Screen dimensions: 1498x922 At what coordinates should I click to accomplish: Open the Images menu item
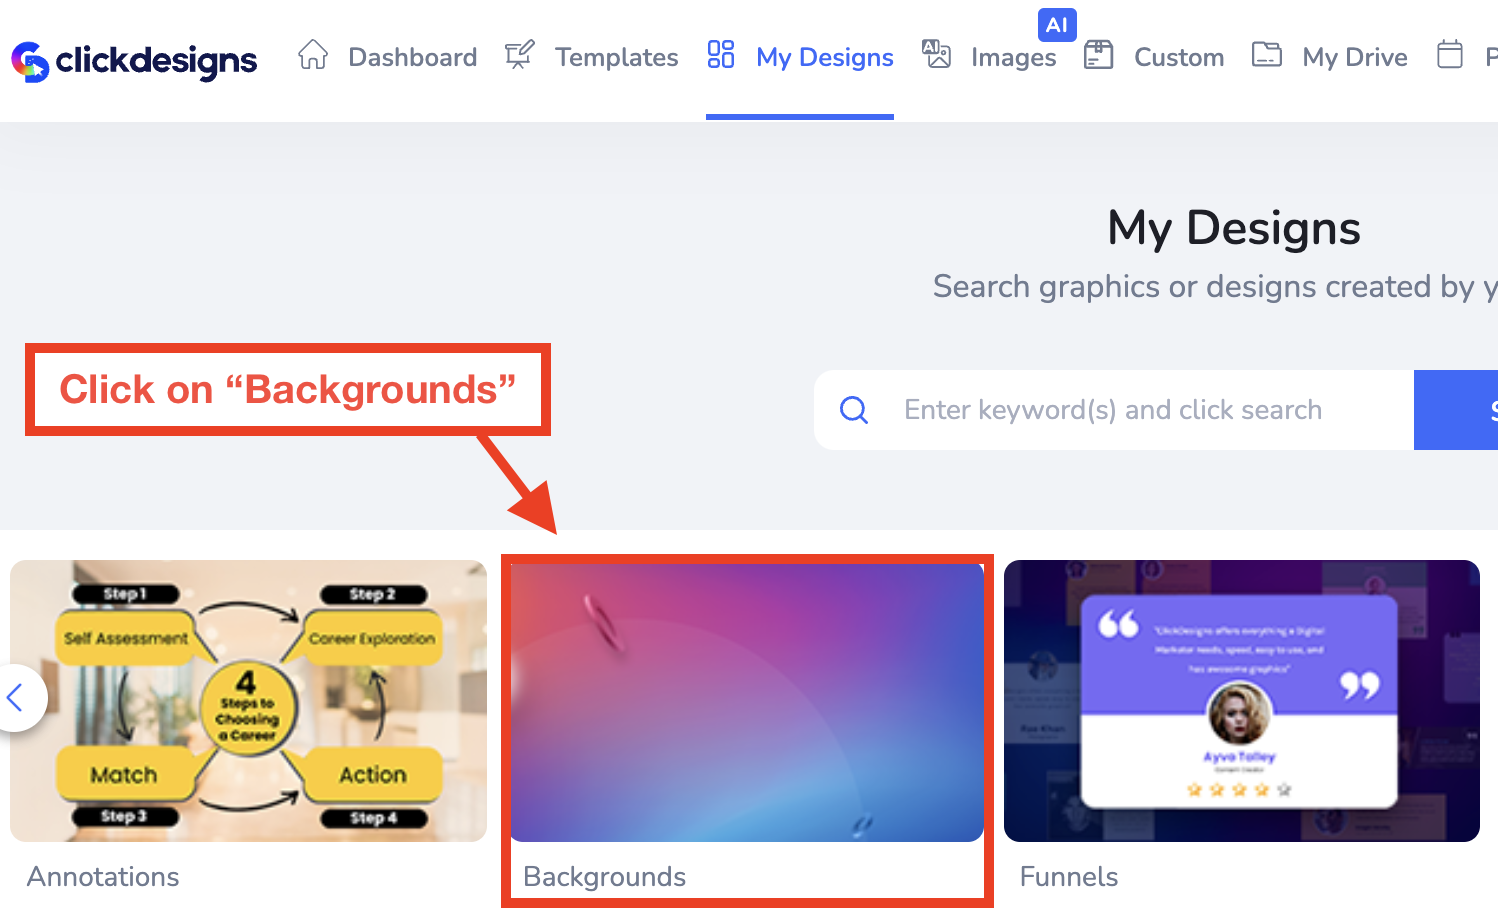tap(1013, 58)
